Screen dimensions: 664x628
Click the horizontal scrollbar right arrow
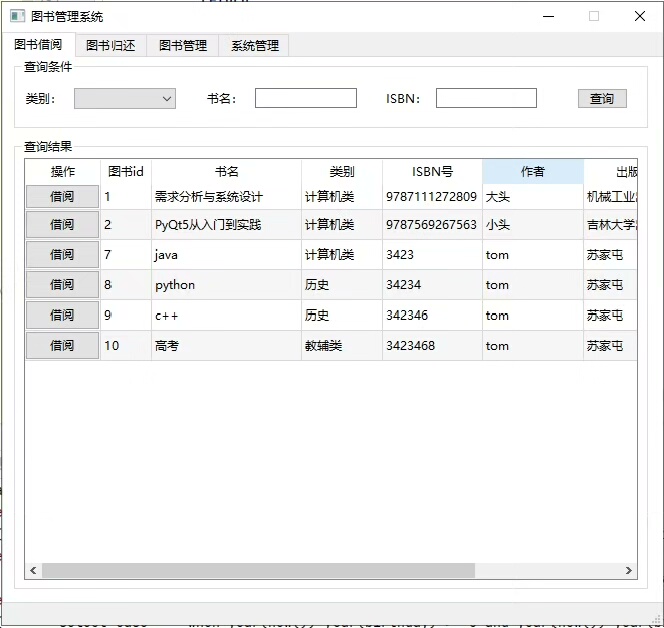(x=629, y=570)
